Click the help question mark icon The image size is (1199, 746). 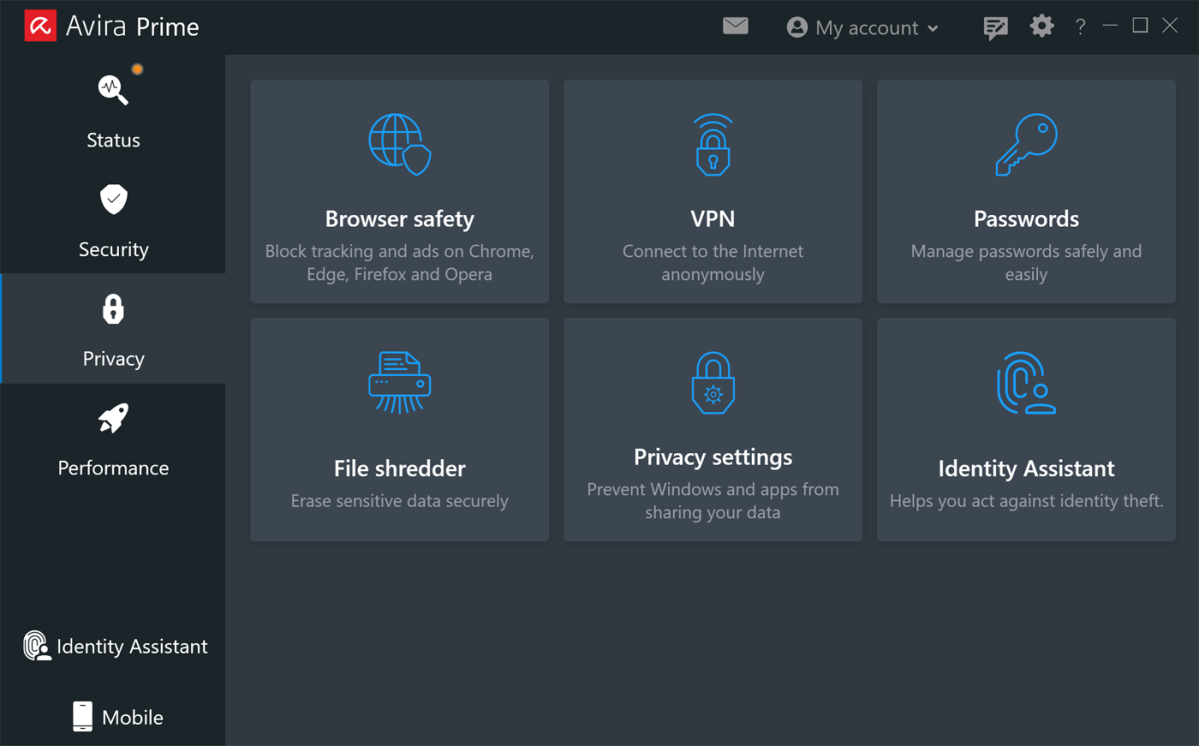tap(1080, 28)
